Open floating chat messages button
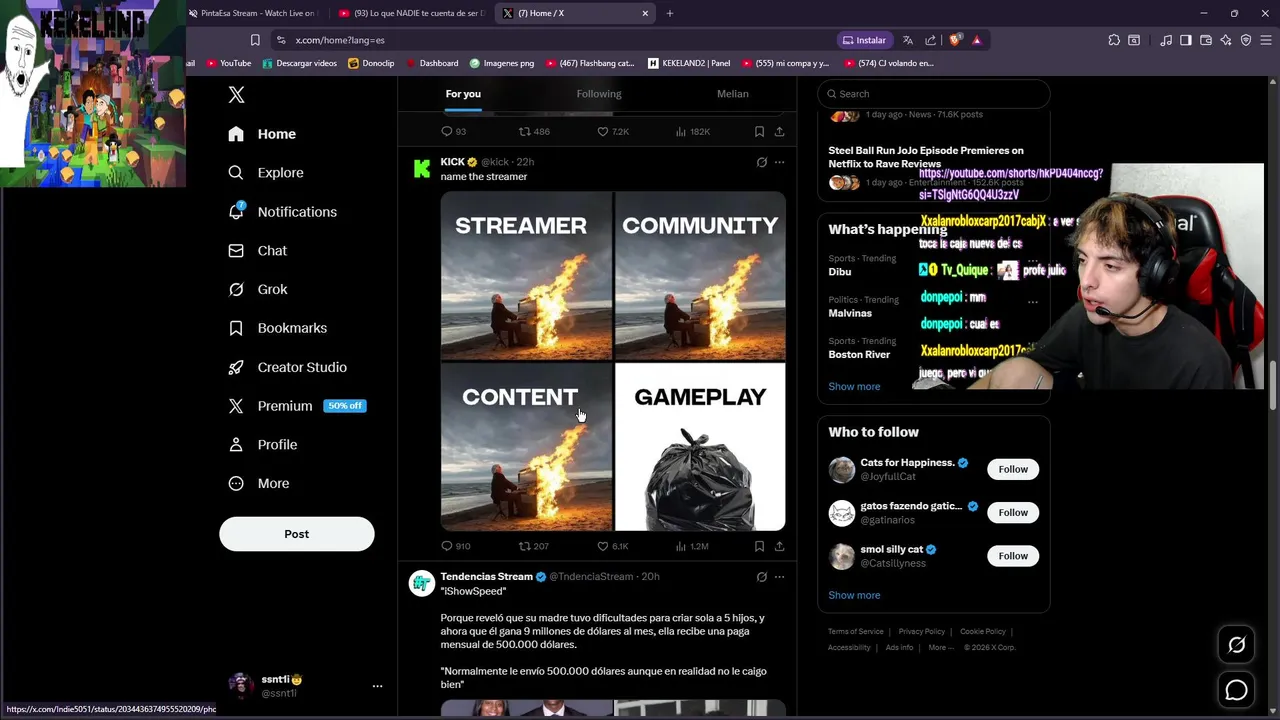1280x720 pixels. (x=1237, y=690)
